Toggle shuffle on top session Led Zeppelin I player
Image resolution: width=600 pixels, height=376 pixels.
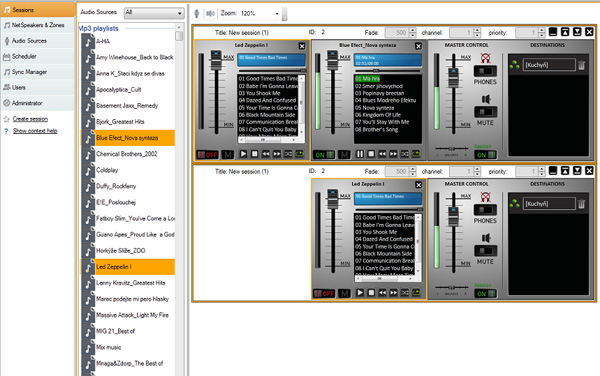coord(288,154)
